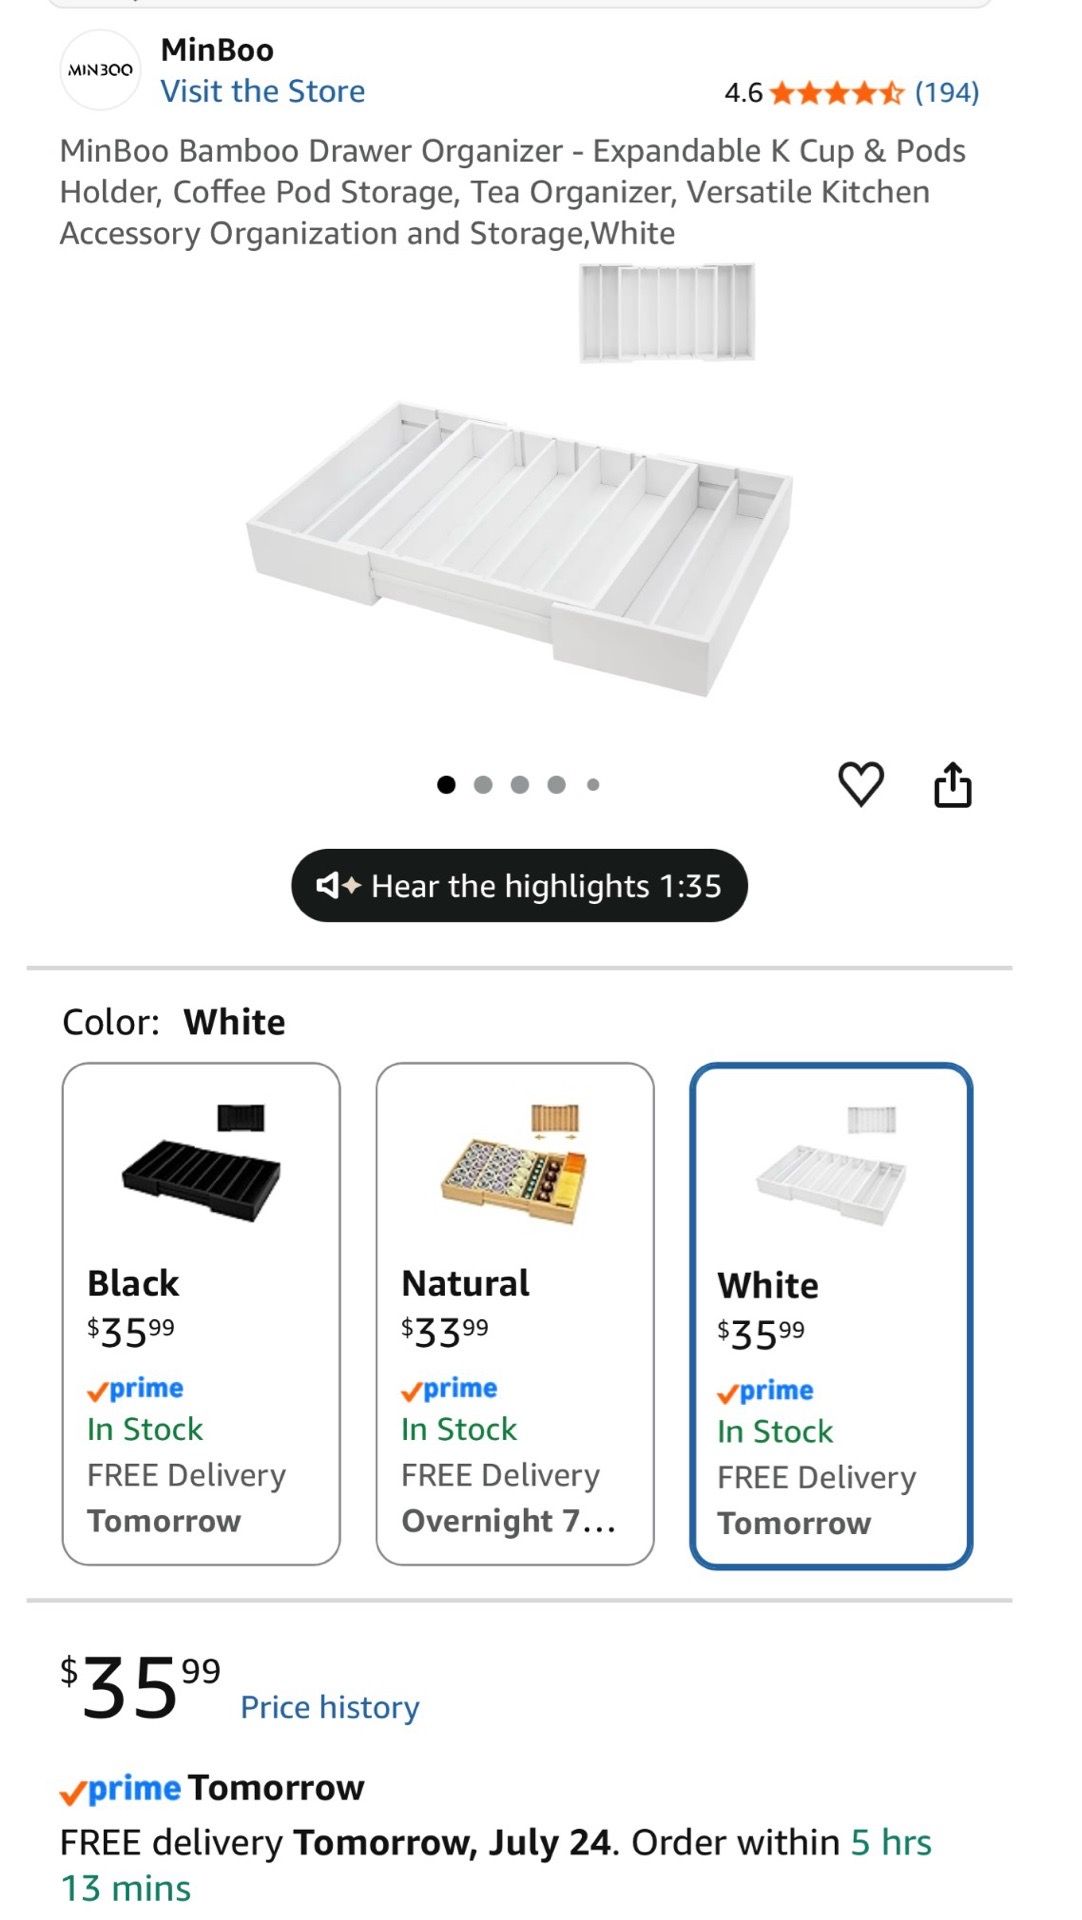Go to last small image dot
This screenshot has width=1082, height=1920.
tap(593, 785)
